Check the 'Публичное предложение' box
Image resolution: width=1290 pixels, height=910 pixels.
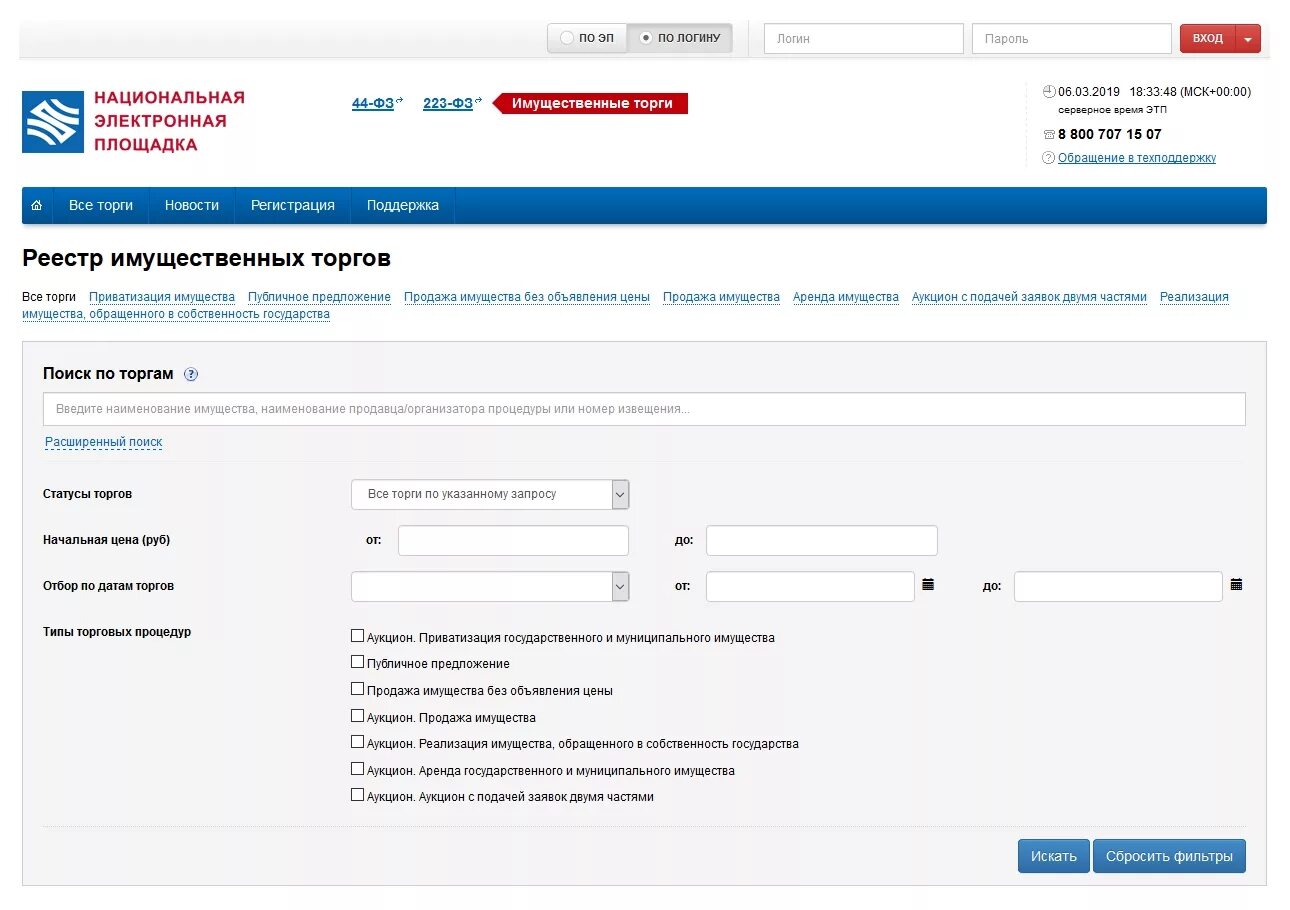point(357,662)
